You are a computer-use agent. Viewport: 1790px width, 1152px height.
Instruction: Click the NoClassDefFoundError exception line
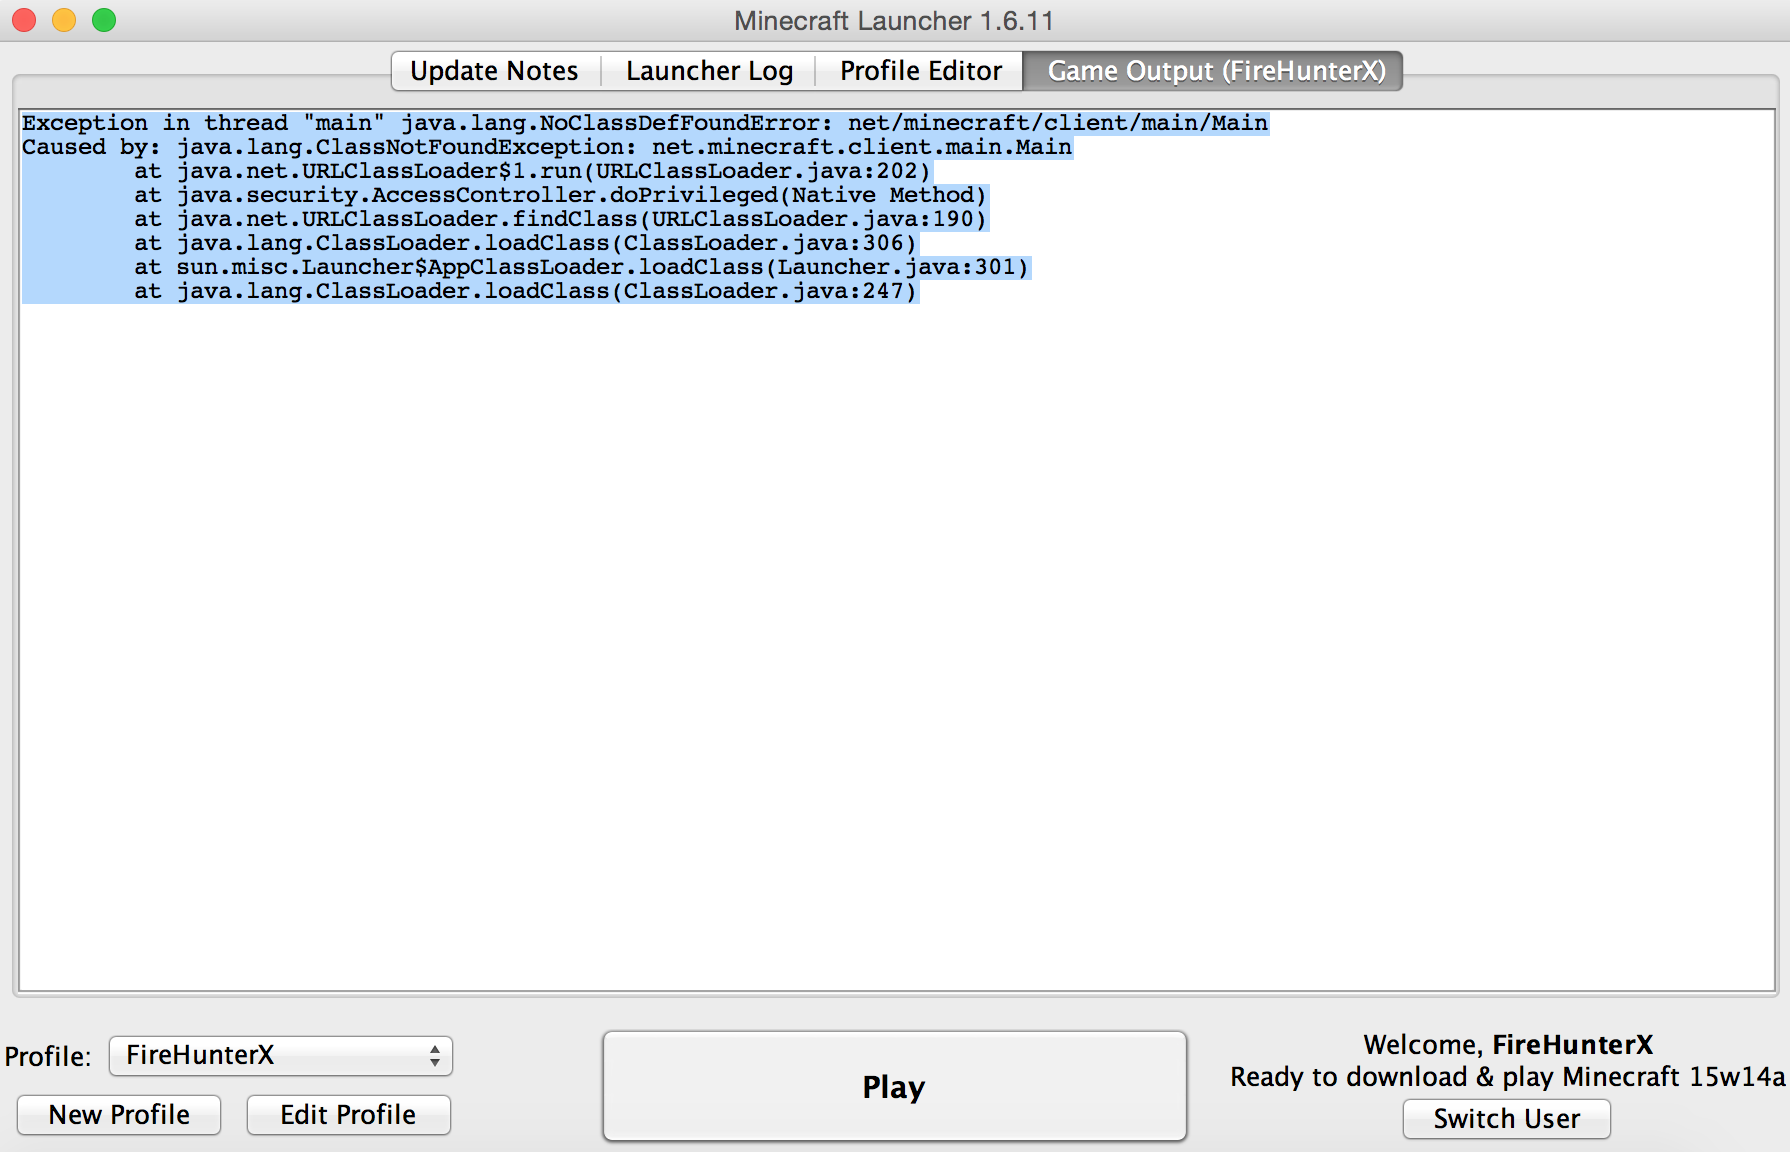[x=645, y=123]
